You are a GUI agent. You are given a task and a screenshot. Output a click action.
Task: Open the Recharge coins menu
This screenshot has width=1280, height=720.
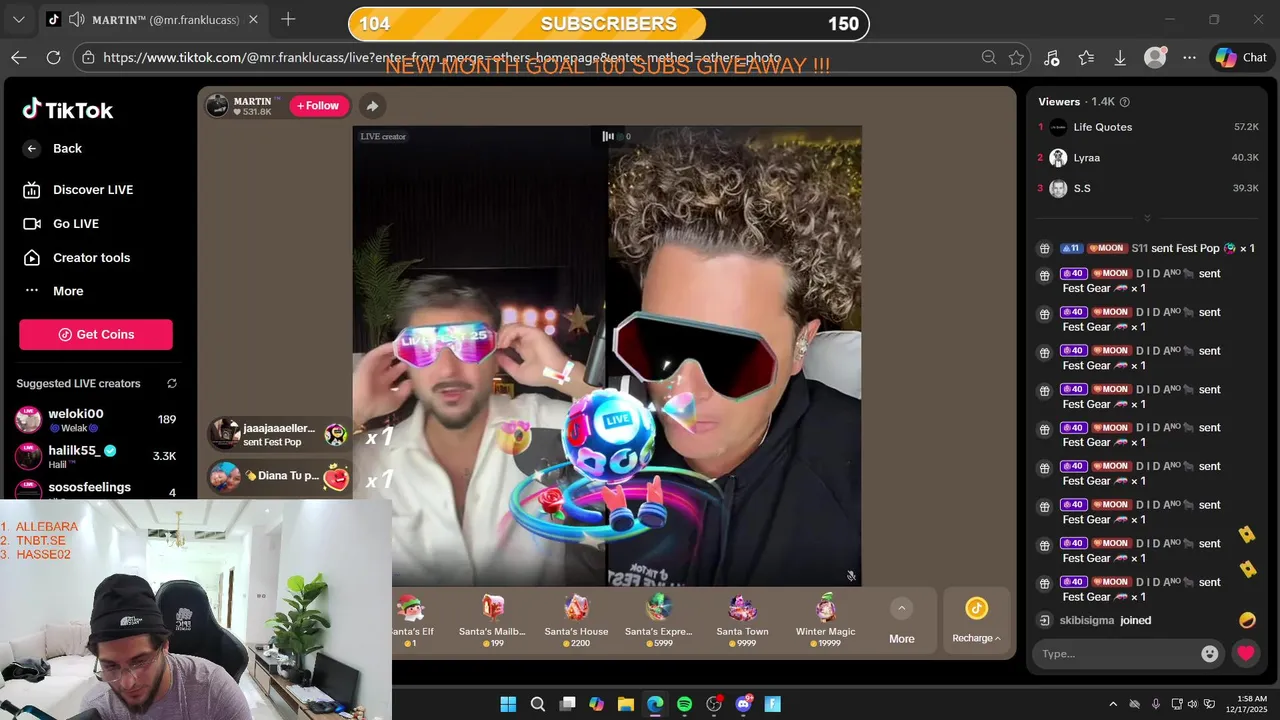(976, 621)
